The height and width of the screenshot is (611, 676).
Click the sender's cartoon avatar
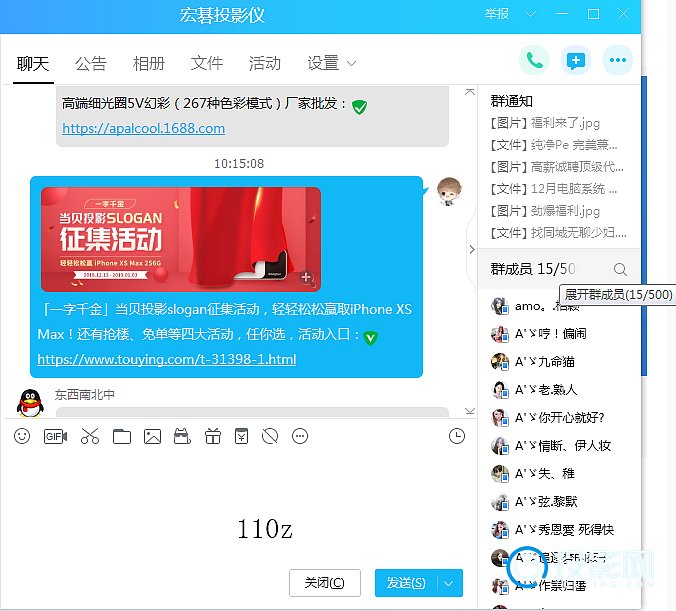click(x=449, y=191)
